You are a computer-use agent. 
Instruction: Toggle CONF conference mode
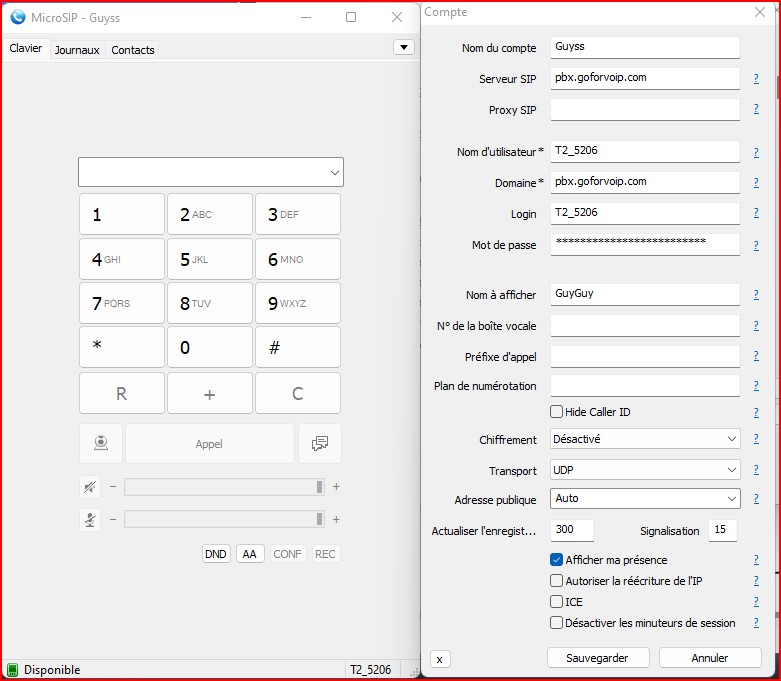[287, 554]
